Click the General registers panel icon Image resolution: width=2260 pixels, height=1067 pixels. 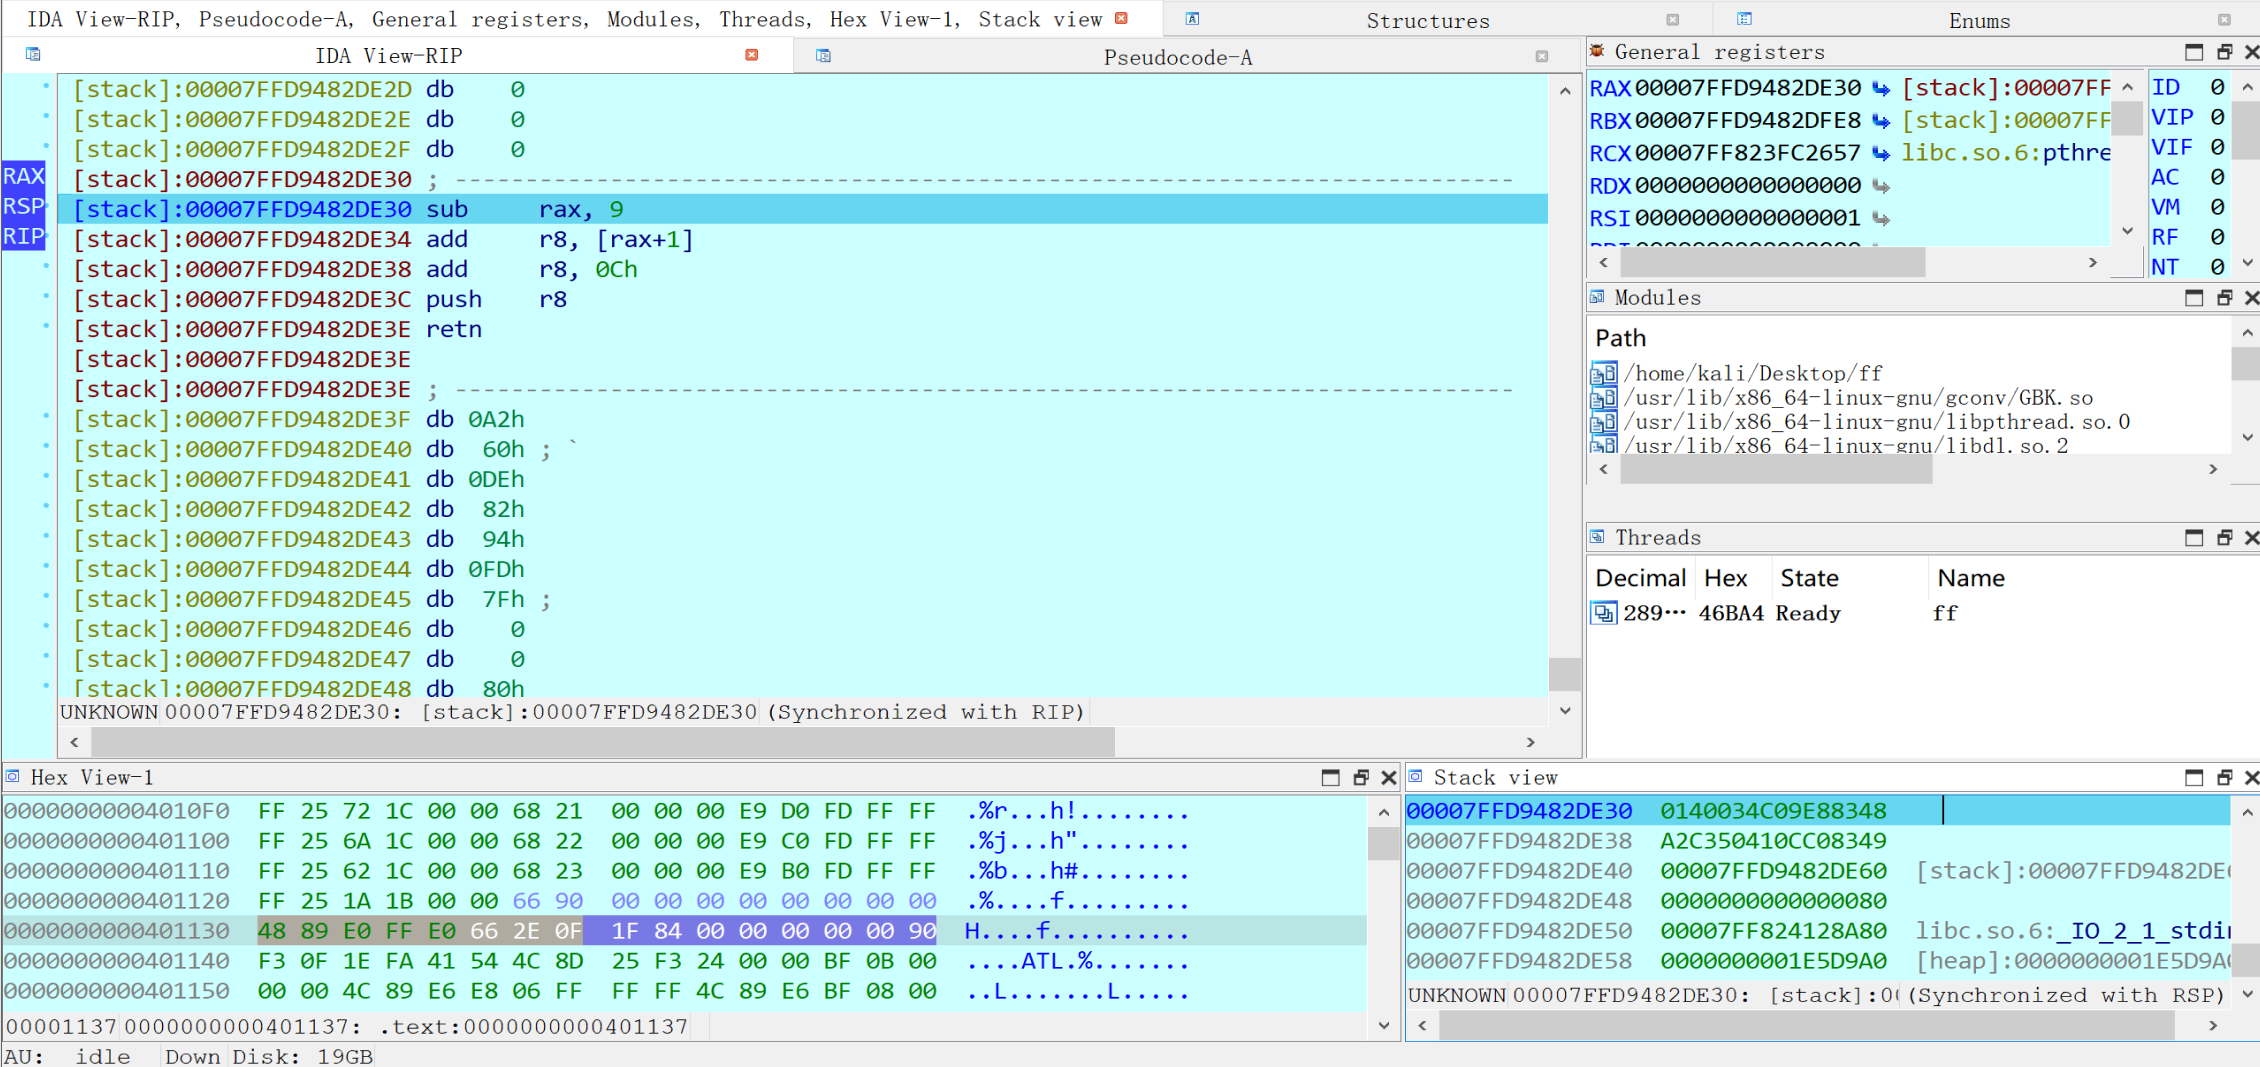[x=1597, y=51]
